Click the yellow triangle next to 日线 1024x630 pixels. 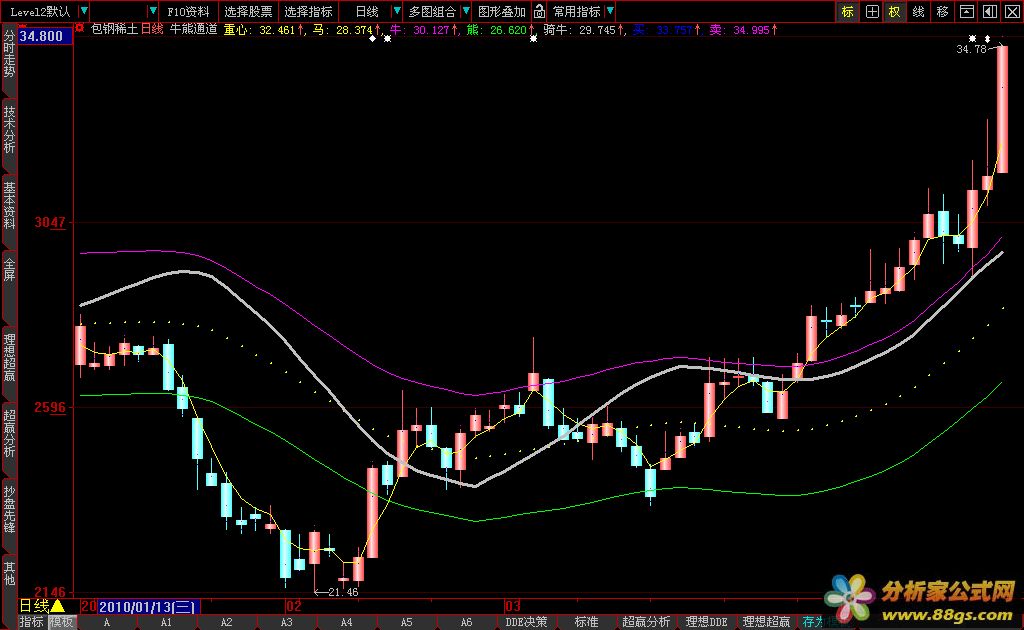pos(58,606)
